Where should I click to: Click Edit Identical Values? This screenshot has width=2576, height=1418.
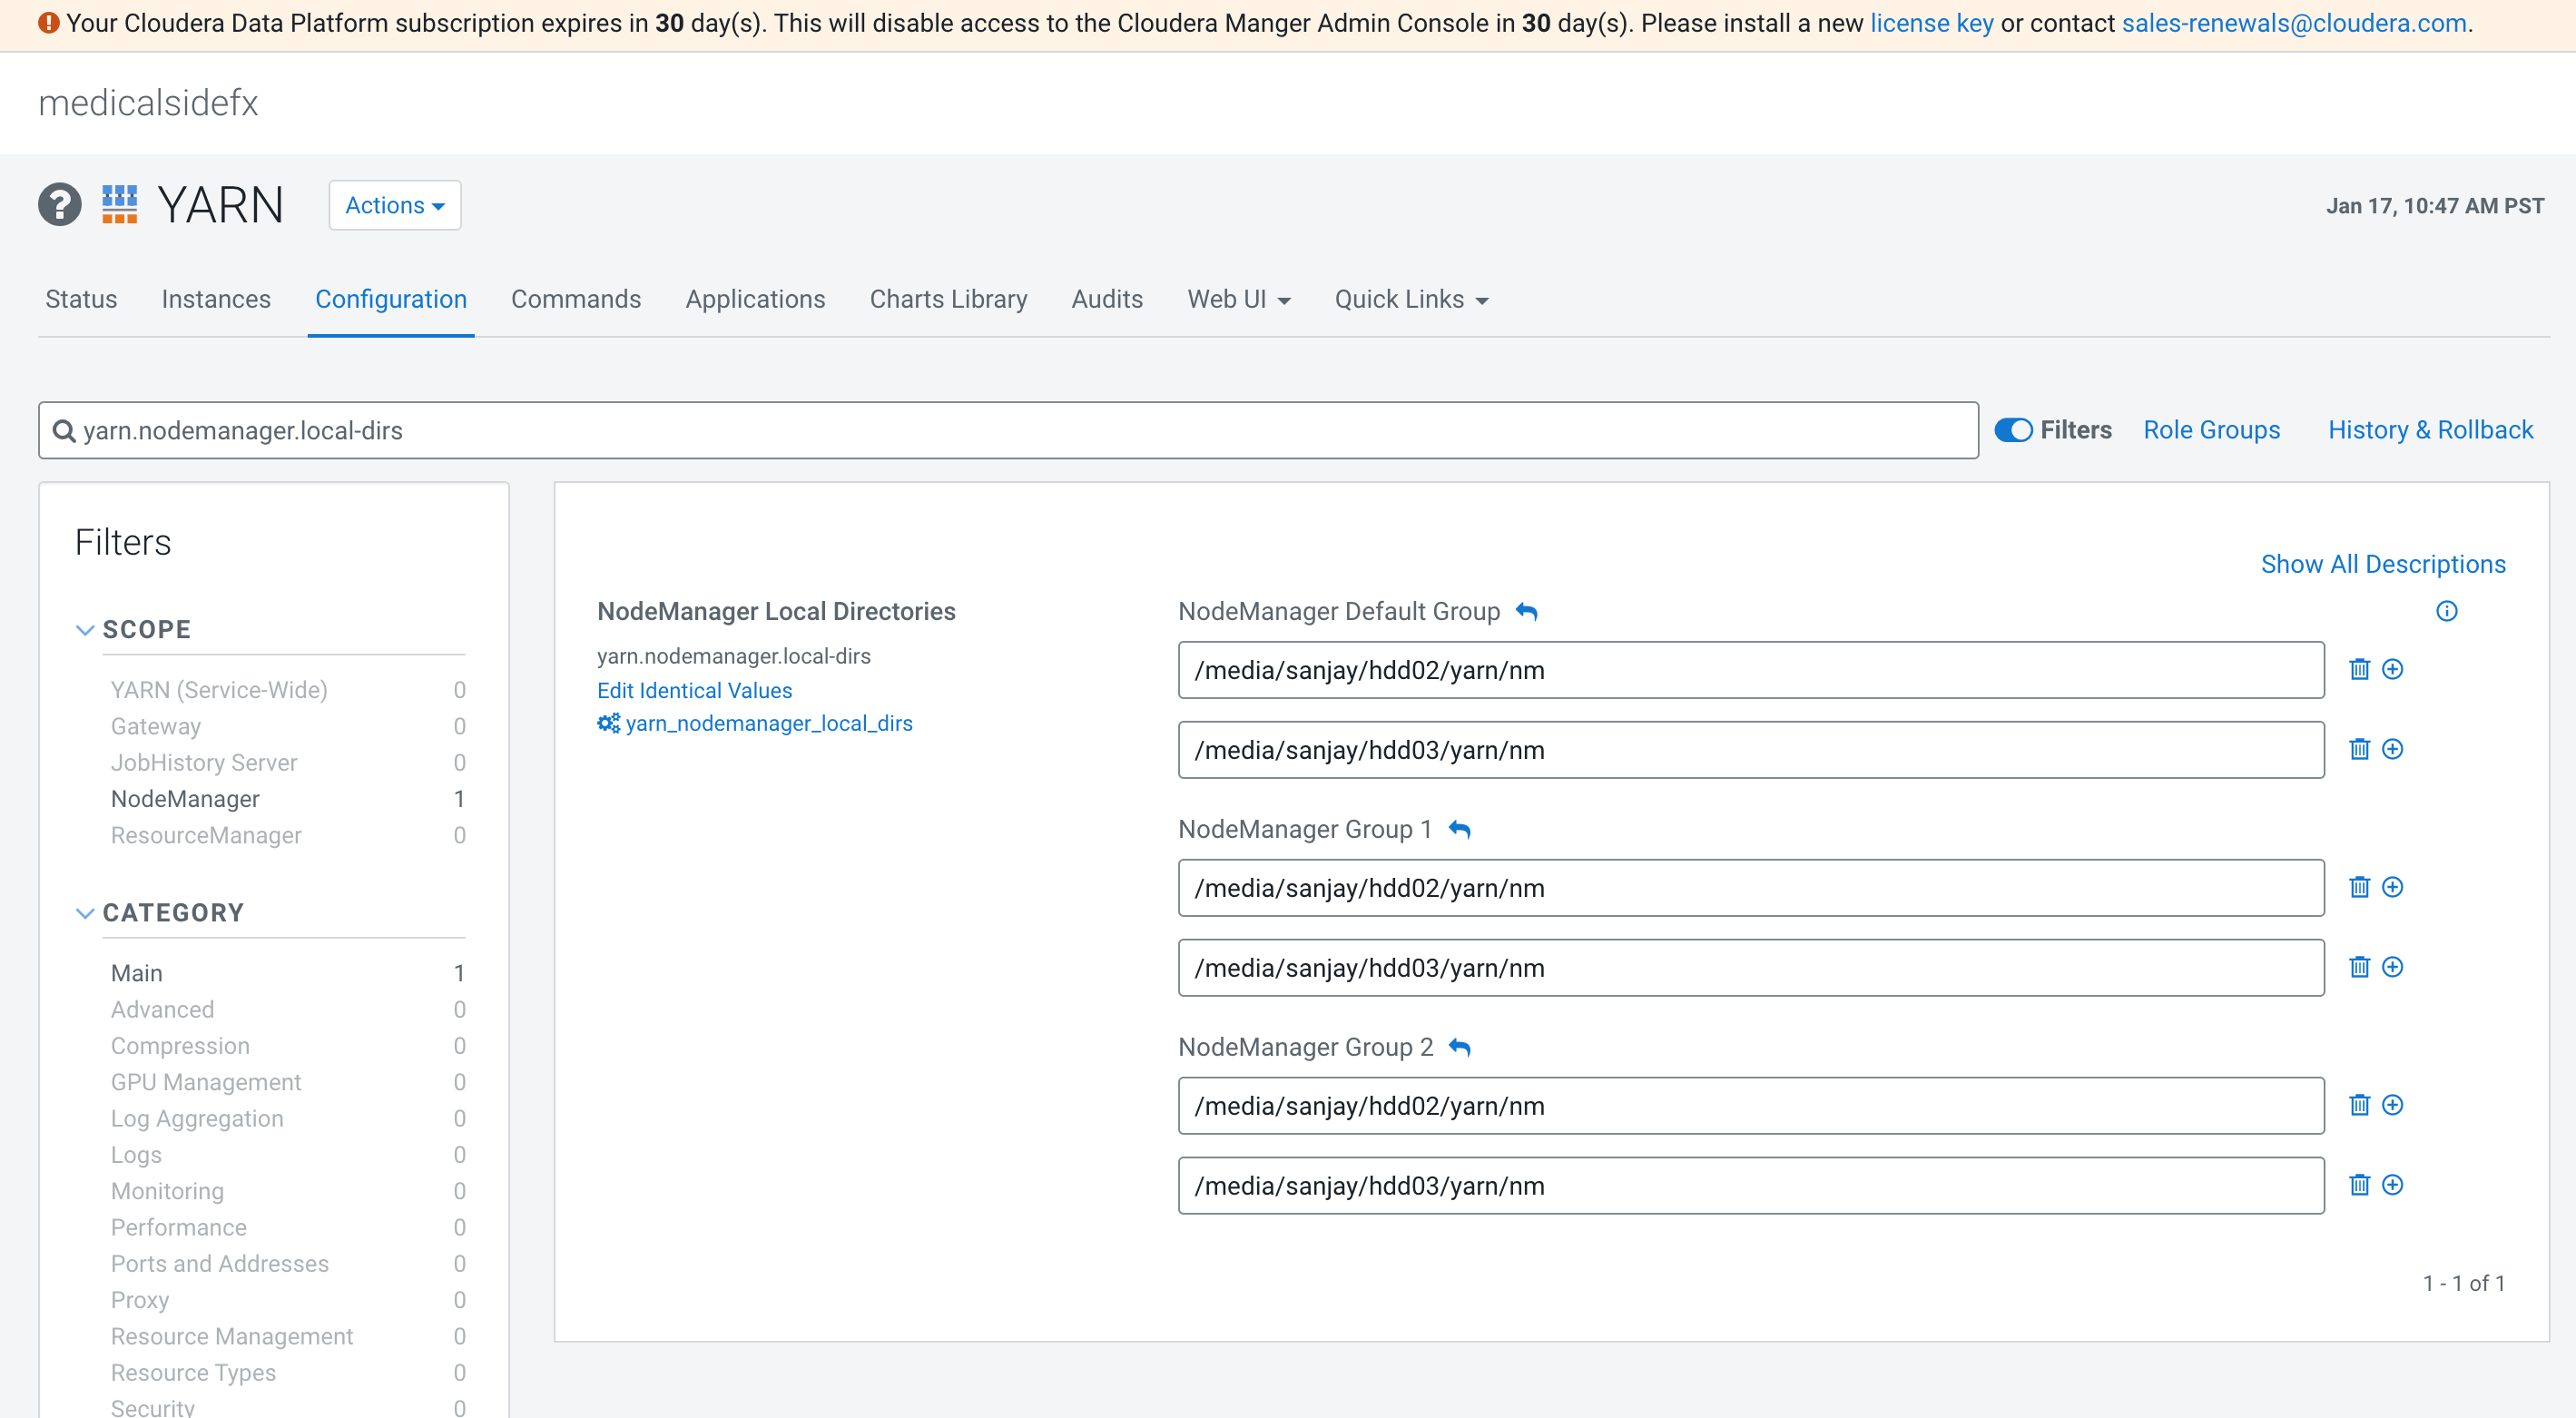[694, 690]
